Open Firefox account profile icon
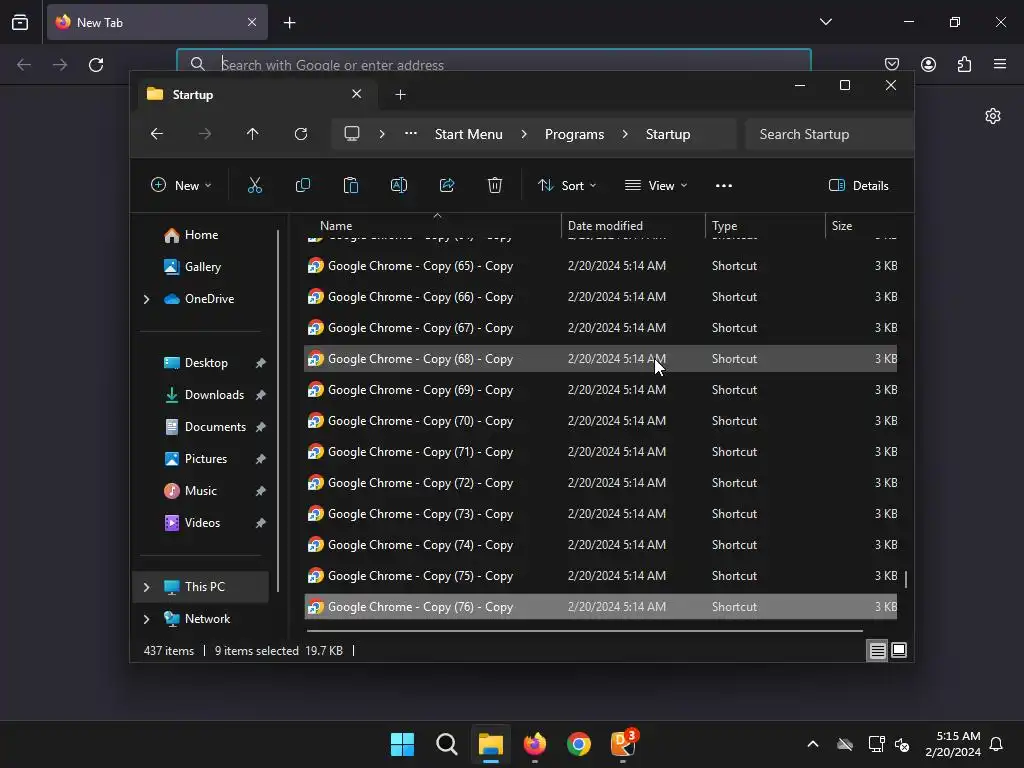This screenshot has width=1024, height=768. coord(928,65)
